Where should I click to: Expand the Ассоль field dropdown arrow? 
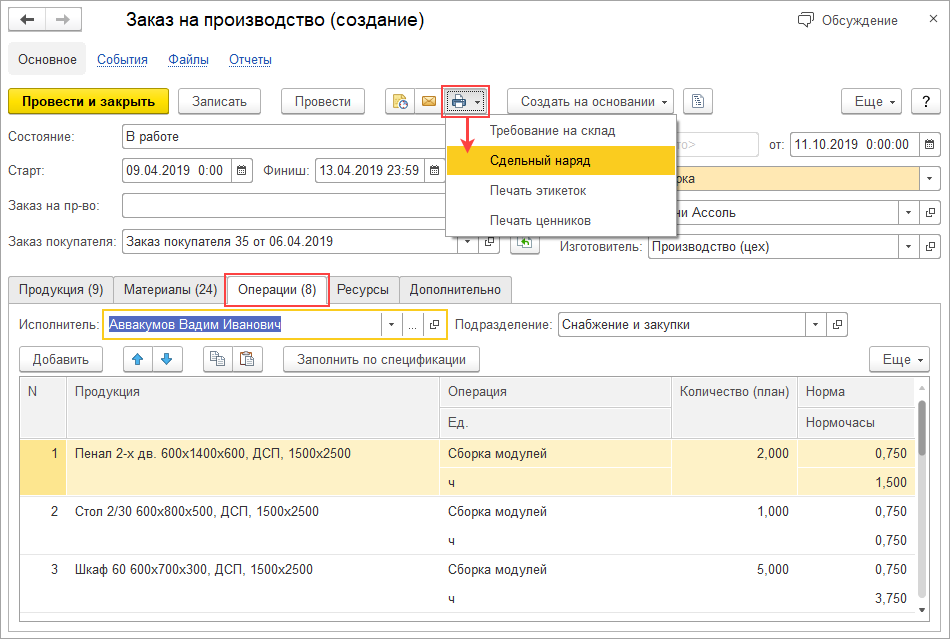pyautogui.click(x=908, y=213)
